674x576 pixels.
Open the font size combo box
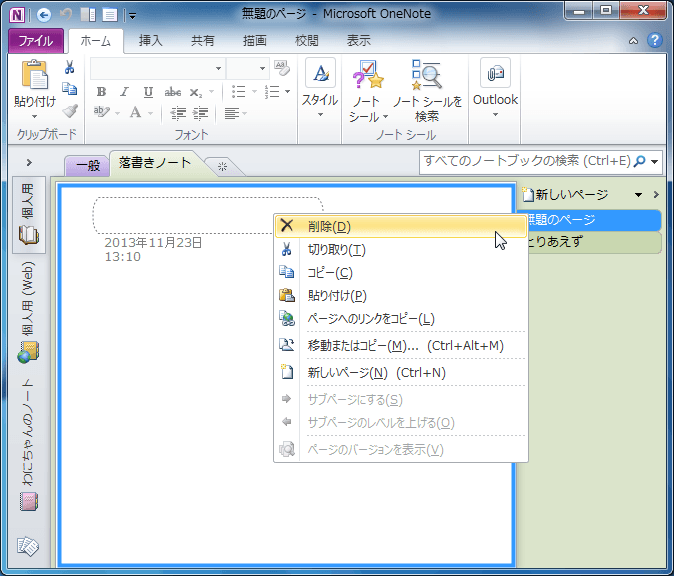(248, 68)
